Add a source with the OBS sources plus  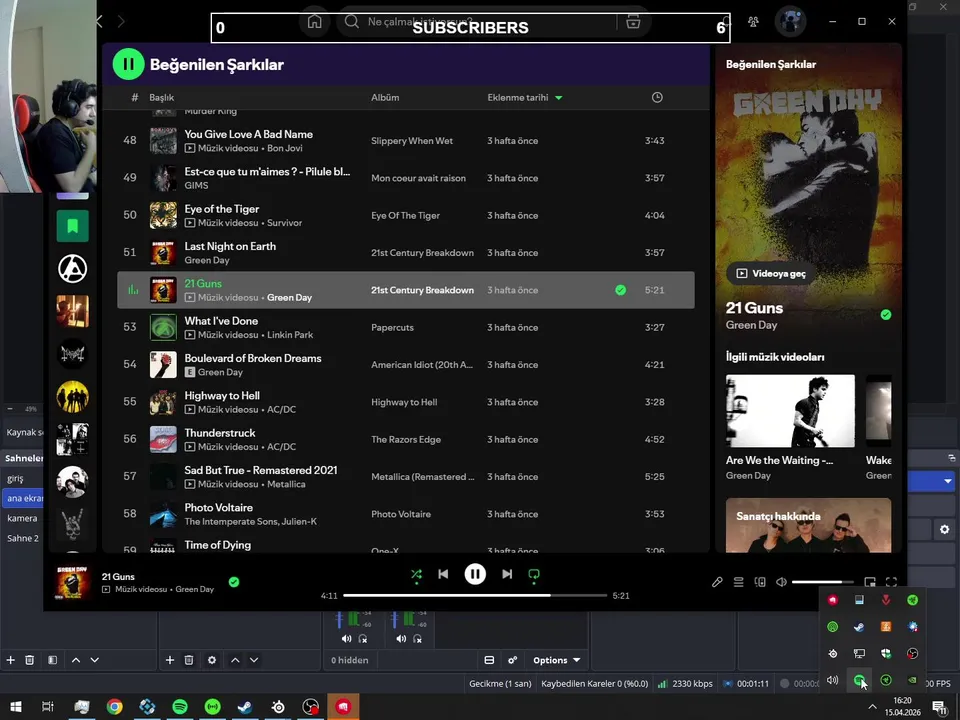coord(170,660)
